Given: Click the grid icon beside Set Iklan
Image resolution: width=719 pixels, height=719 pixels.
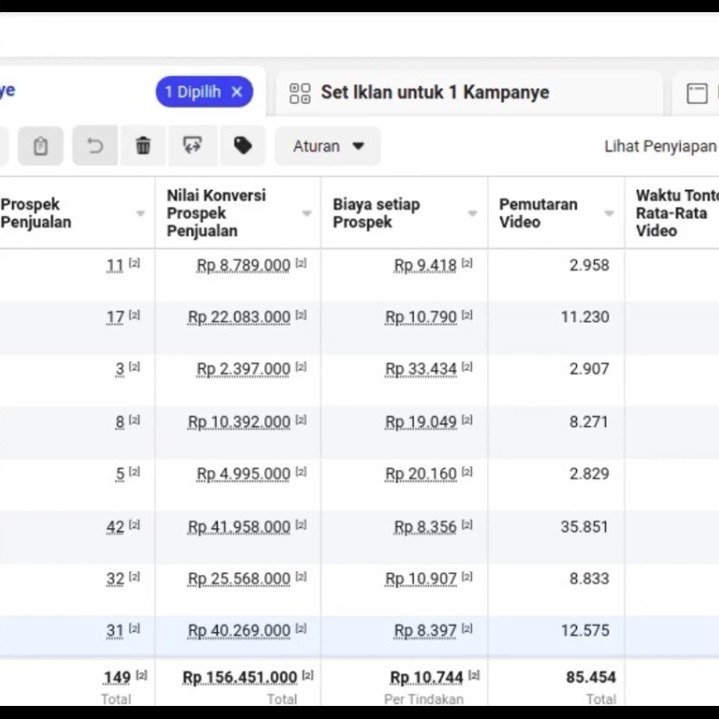Looking at the screenshot, I should (x=300, y=93).
